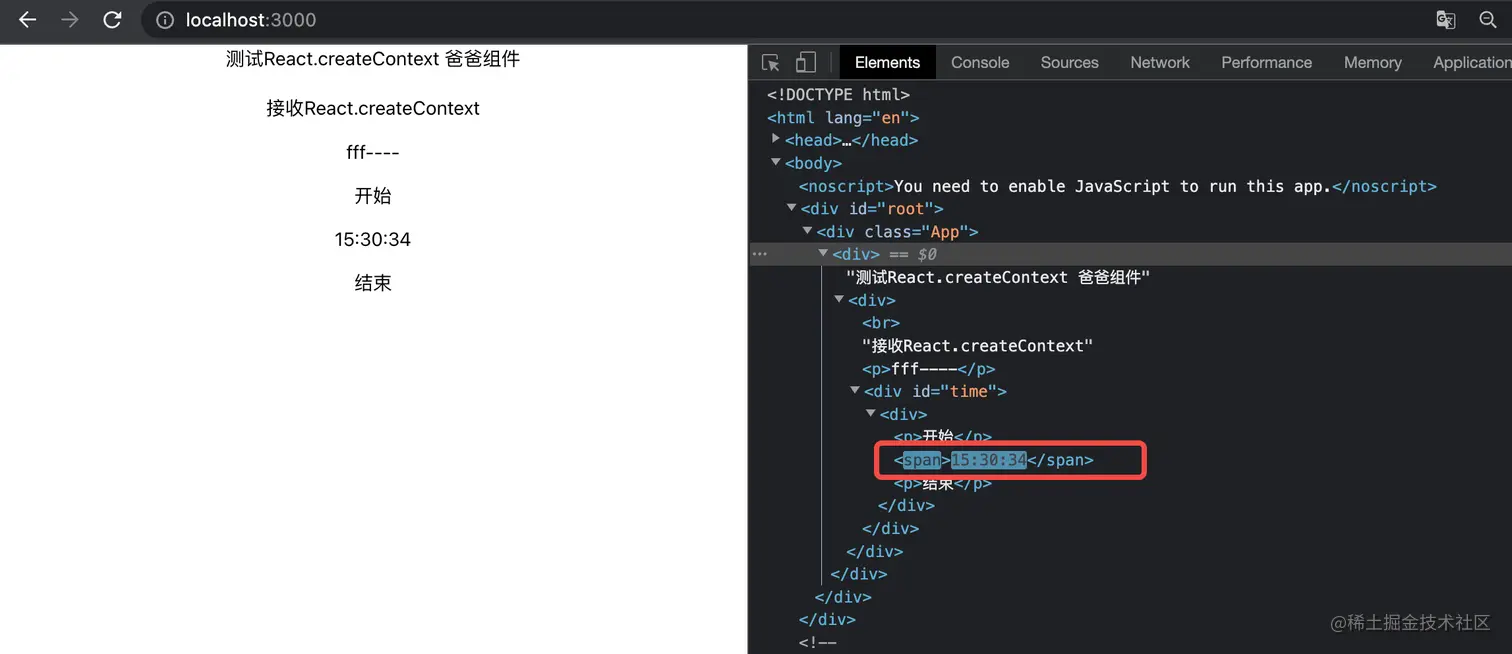Click the 结束 text on the page
This screenshot has height=654, width=1512.
click(373, 283)
